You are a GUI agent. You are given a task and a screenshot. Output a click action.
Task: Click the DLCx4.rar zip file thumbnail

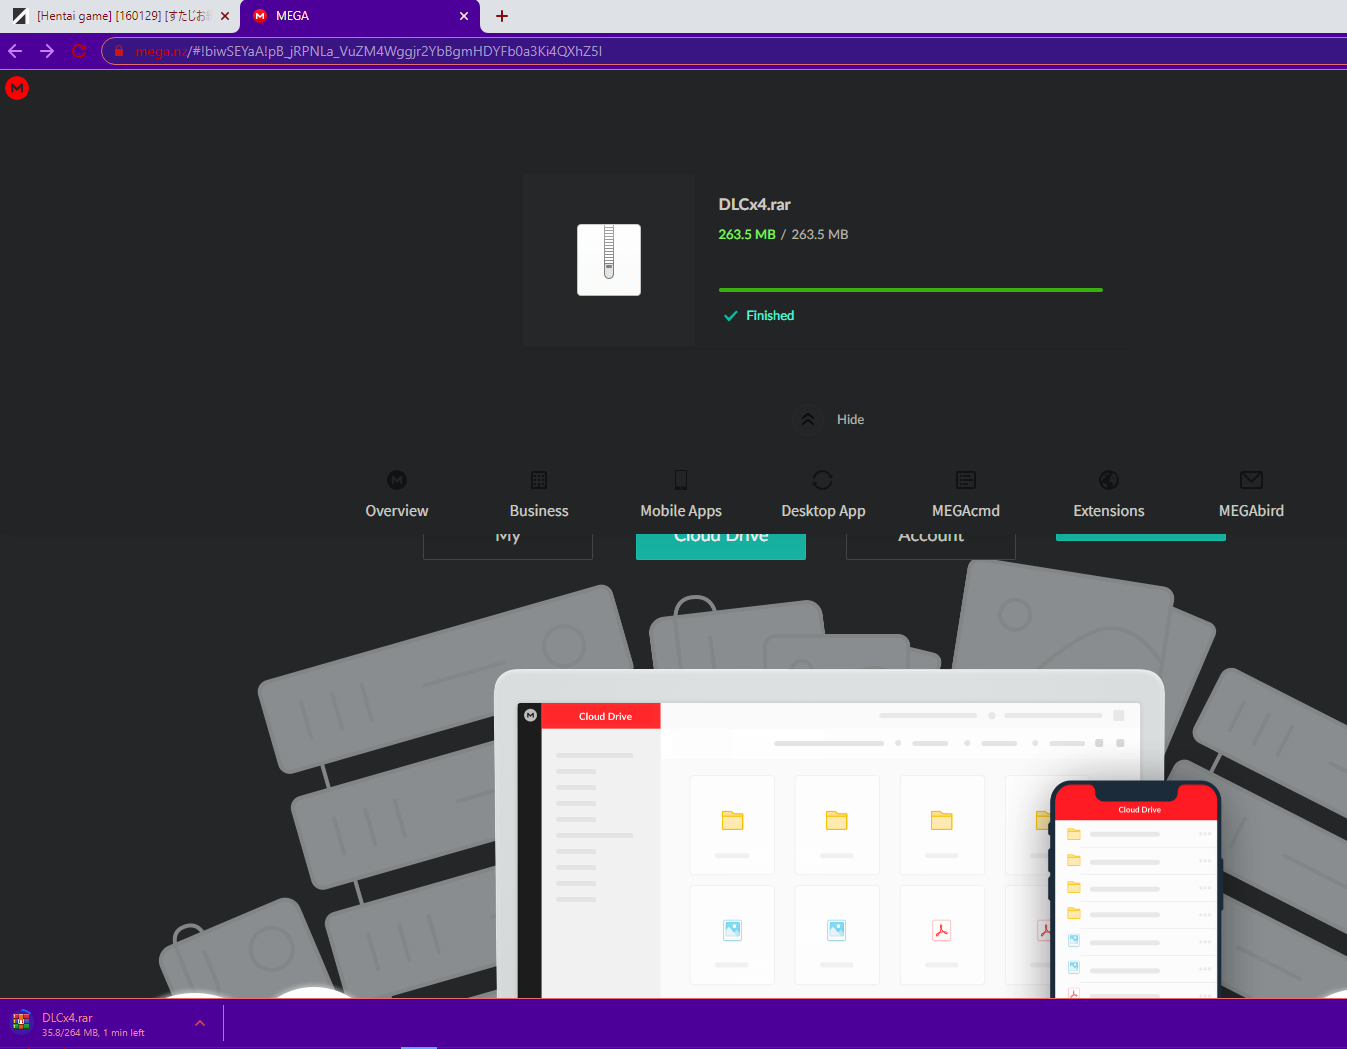(609, 260)
